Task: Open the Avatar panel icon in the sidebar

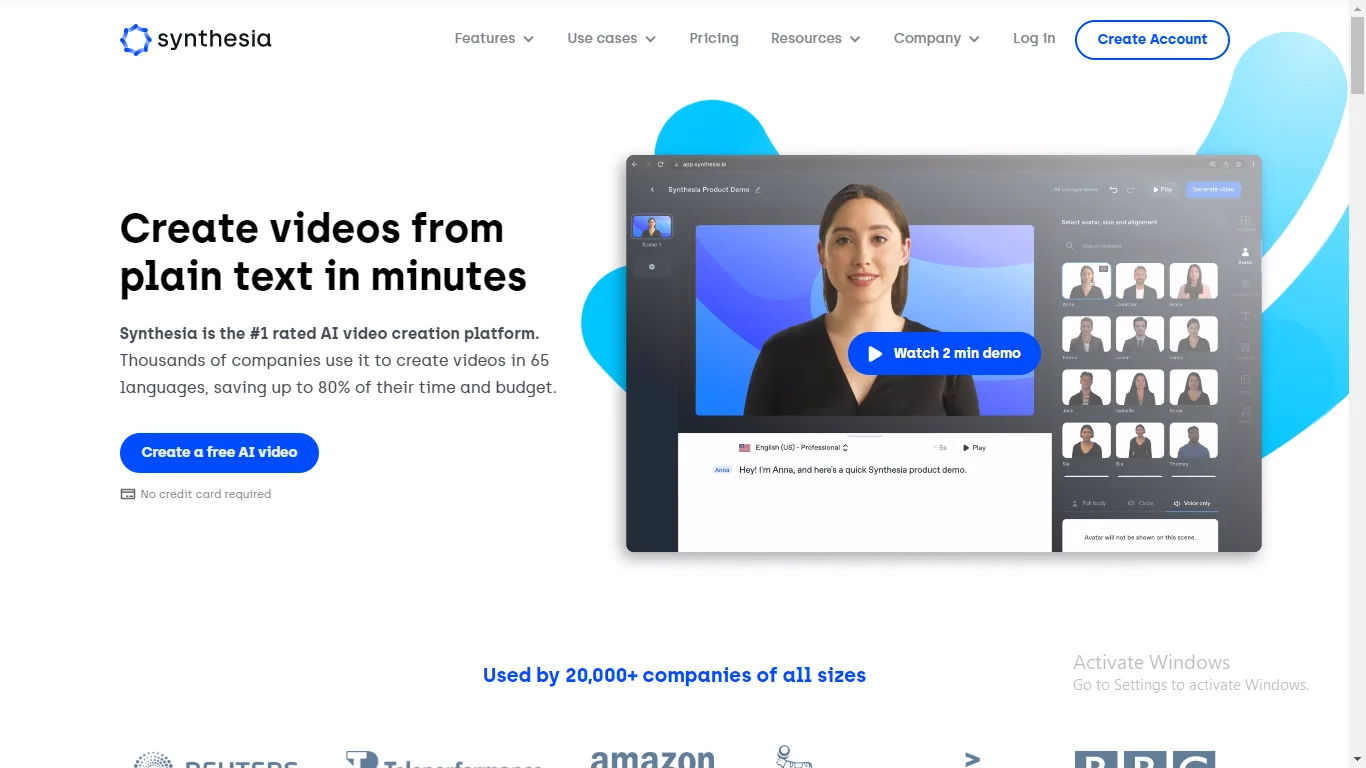Action: tap(1245, 255)
